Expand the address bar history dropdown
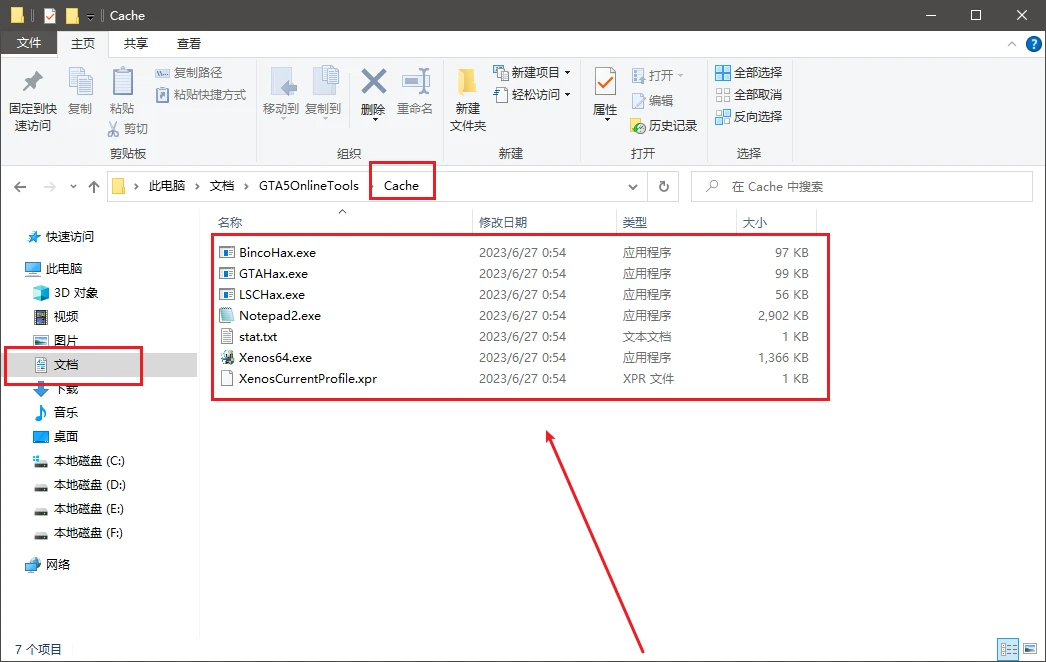Screen dimensions: 1046x662 tap(633, 186)
